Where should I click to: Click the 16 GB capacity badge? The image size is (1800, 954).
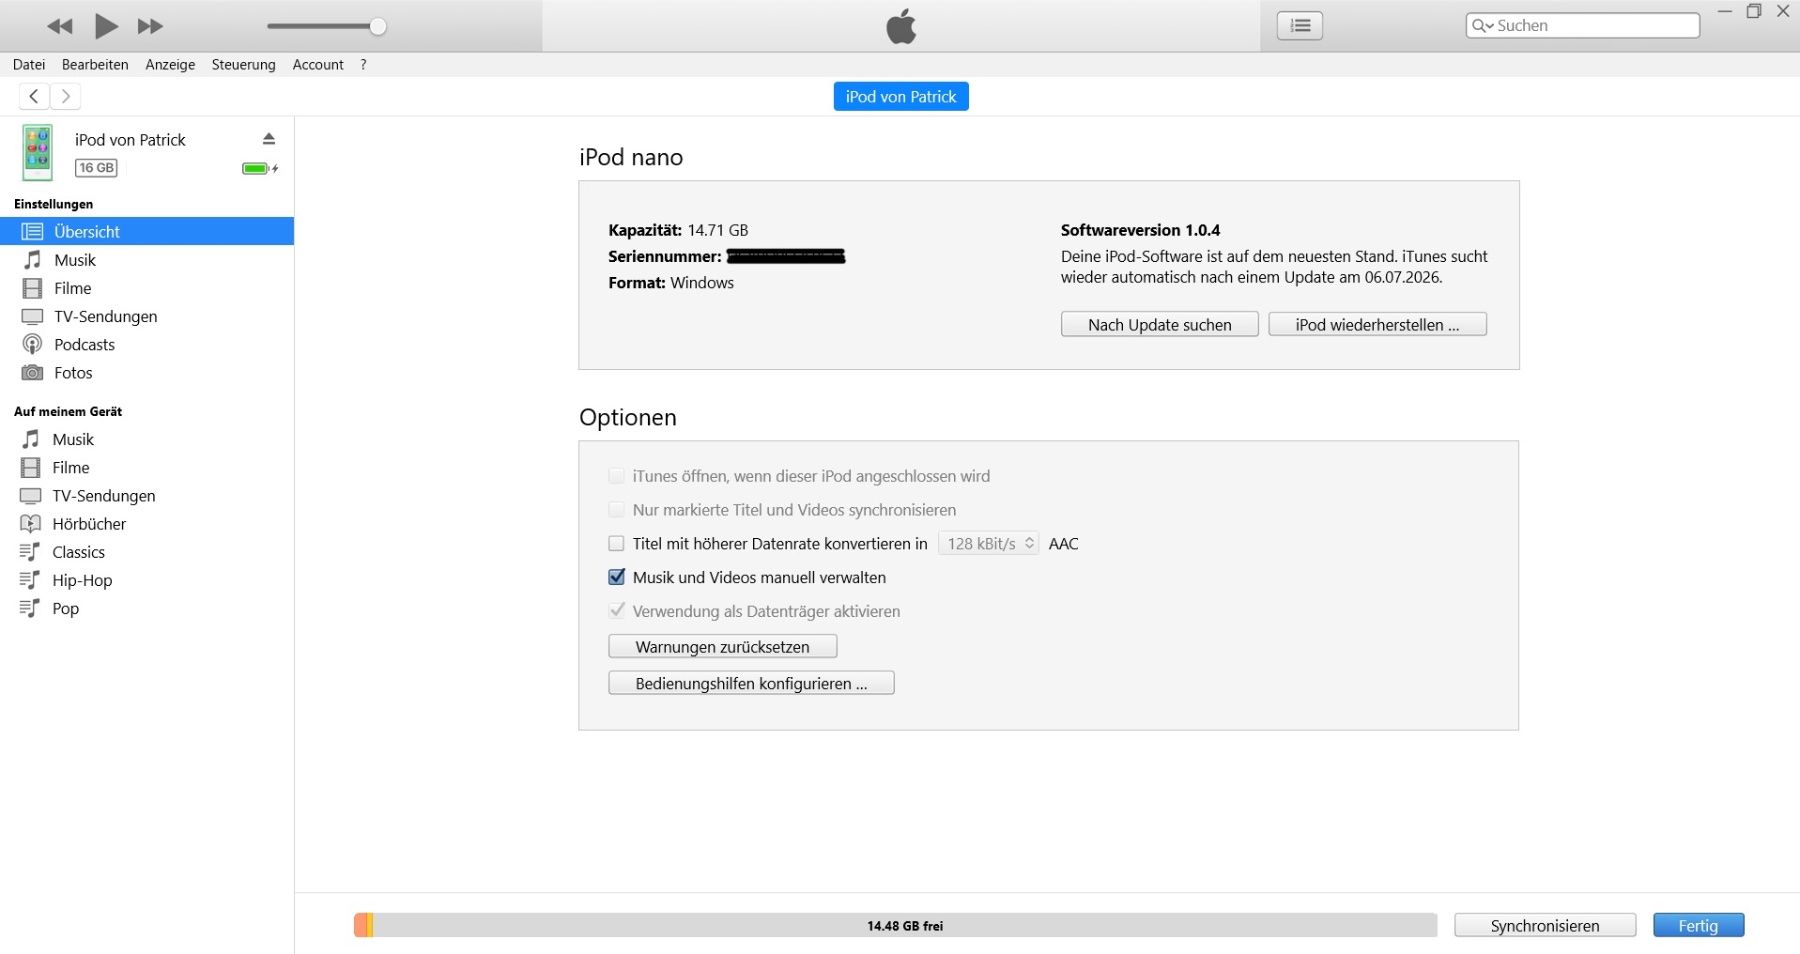point(96,168)
